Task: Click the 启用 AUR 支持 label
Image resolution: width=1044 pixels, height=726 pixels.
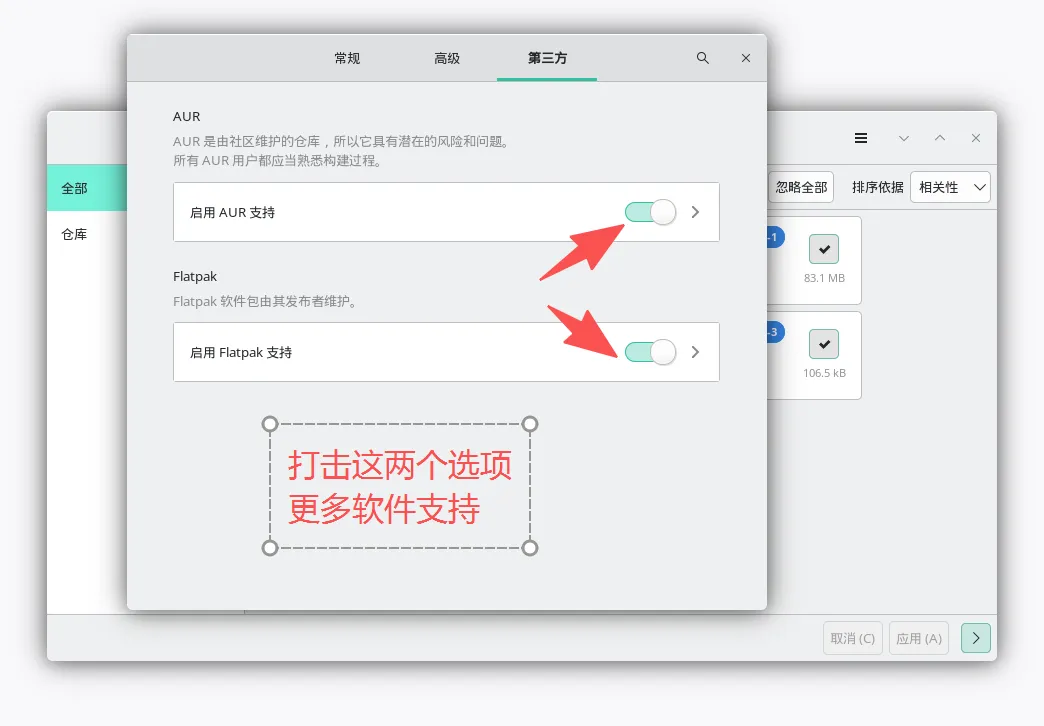Action: click(x=232, y=212)
